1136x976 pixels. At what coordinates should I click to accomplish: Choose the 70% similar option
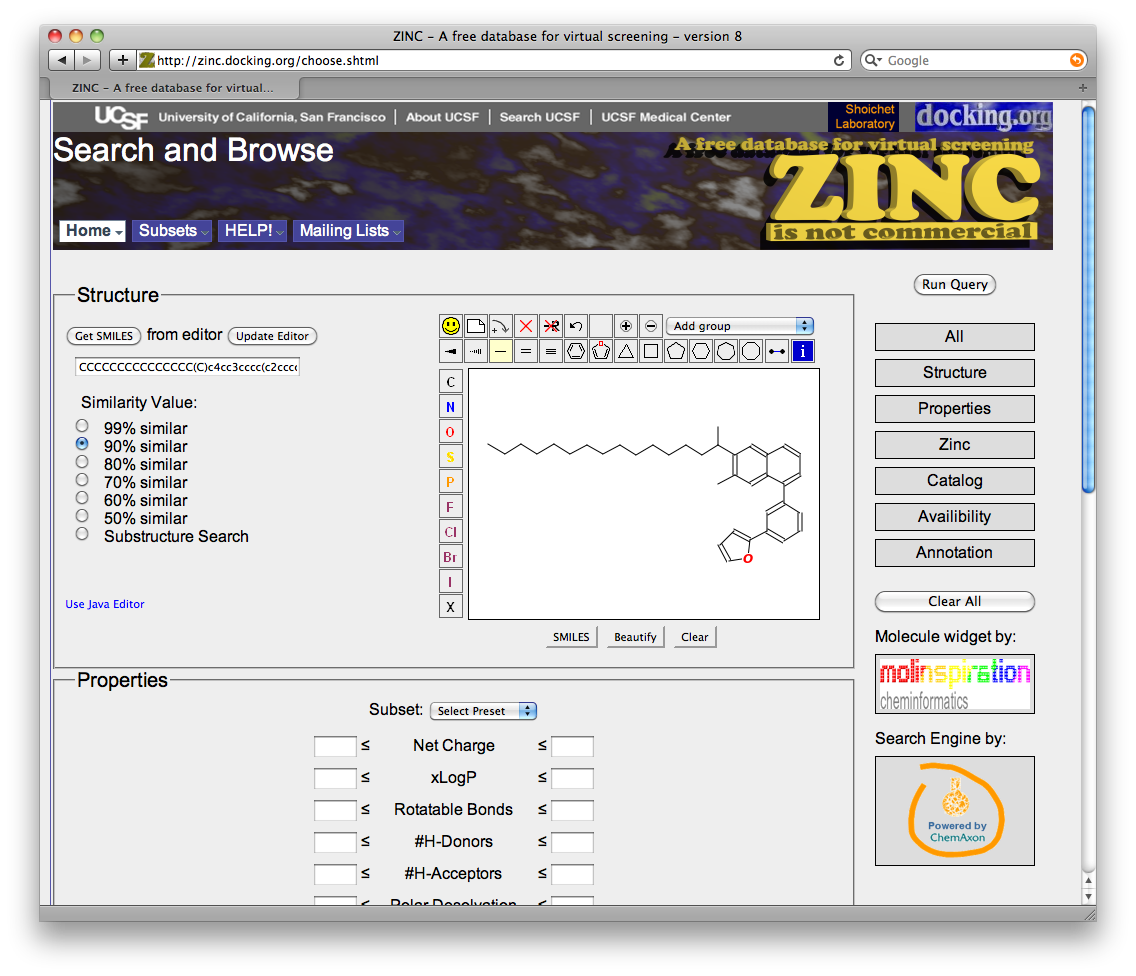tap(83, 480)
